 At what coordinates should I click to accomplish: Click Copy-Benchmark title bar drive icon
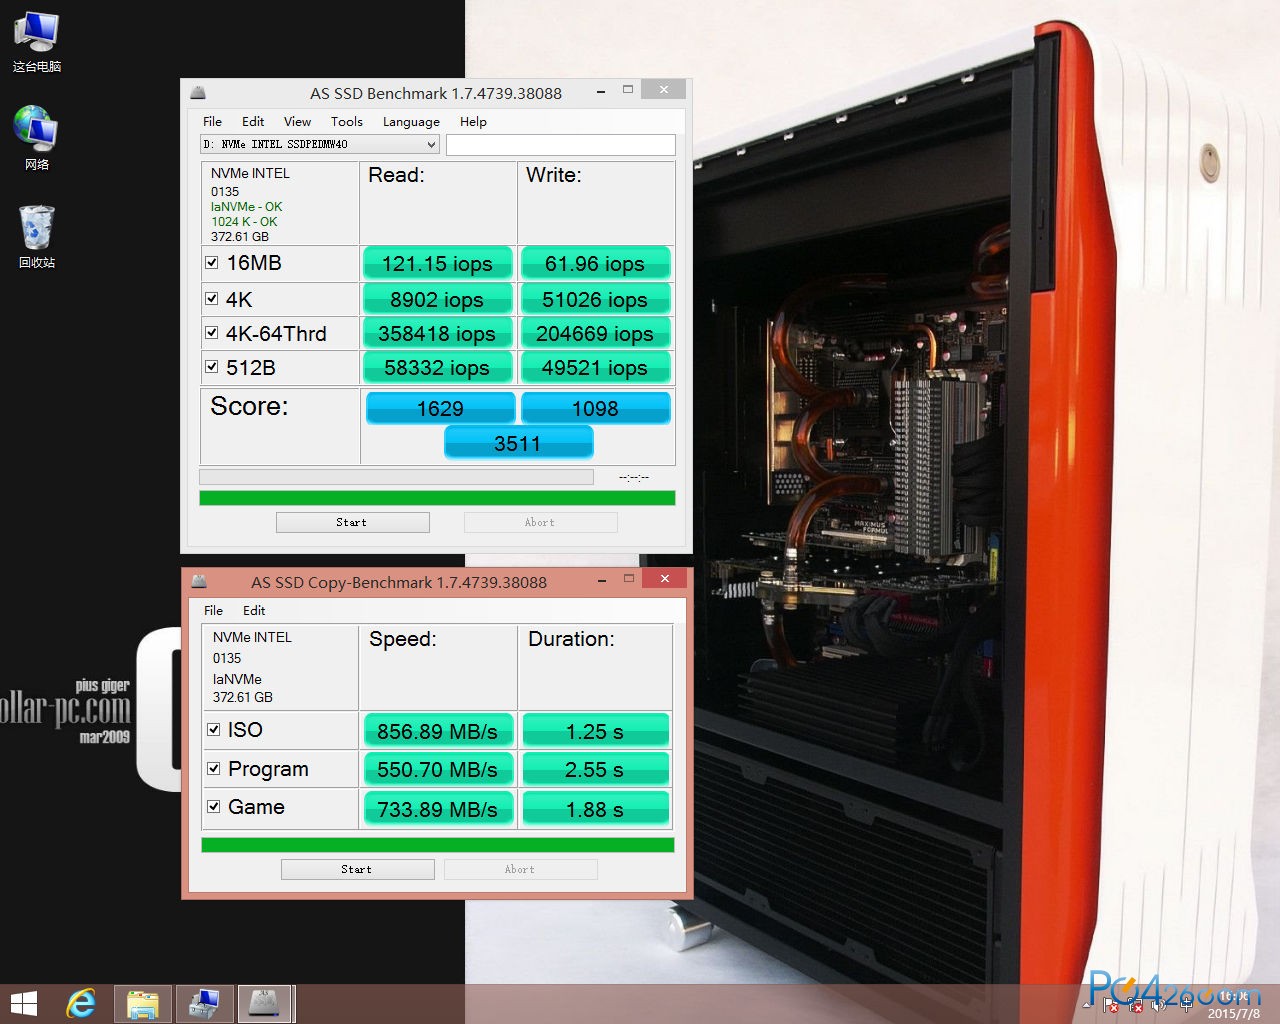[199, 582]
